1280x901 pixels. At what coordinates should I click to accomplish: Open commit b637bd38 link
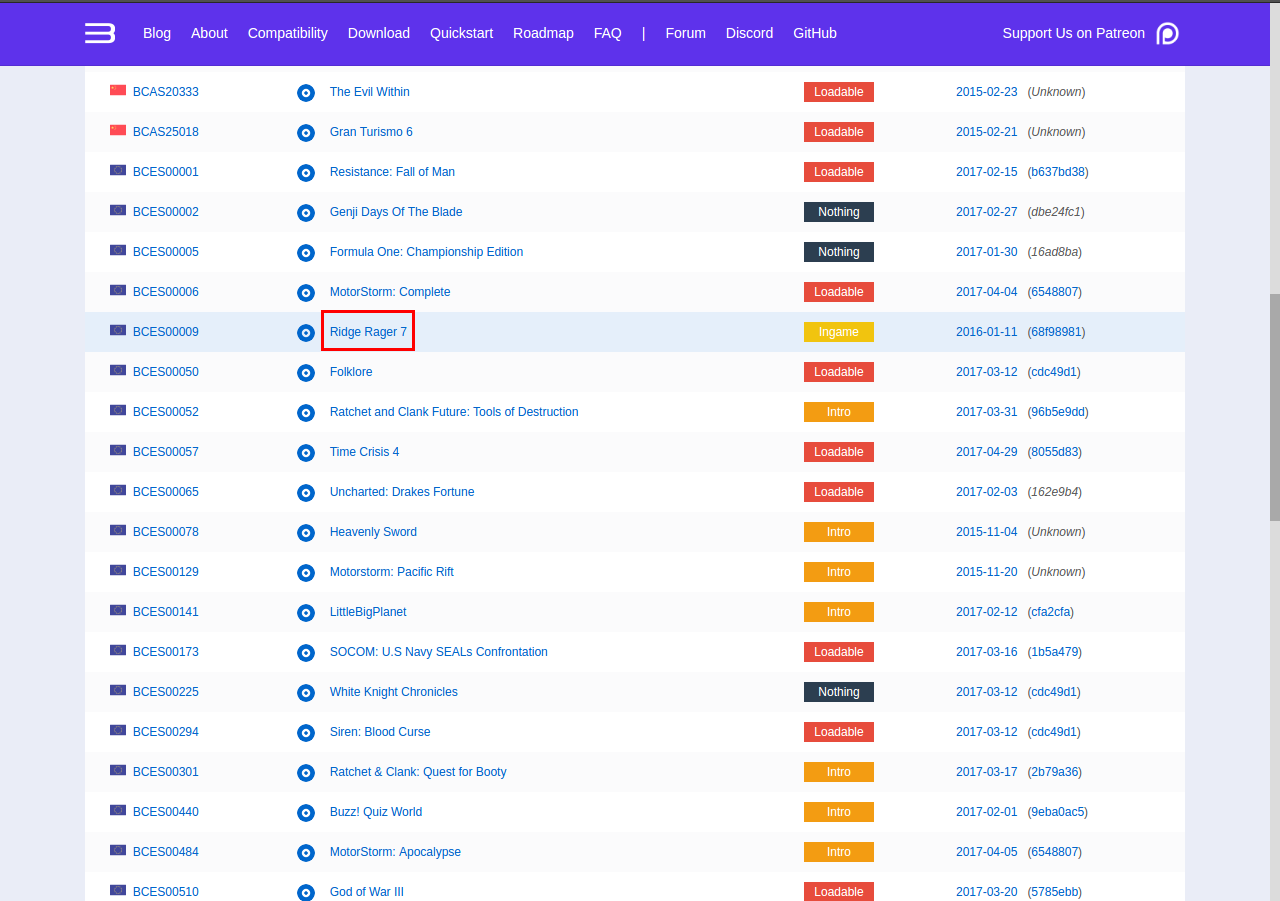1058,172
